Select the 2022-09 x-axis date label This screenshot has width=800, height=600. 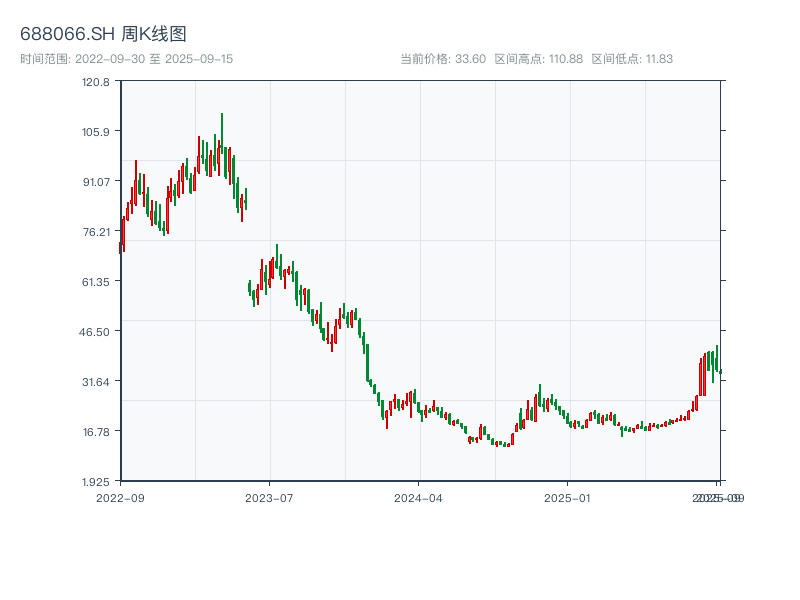coord(120,497)
